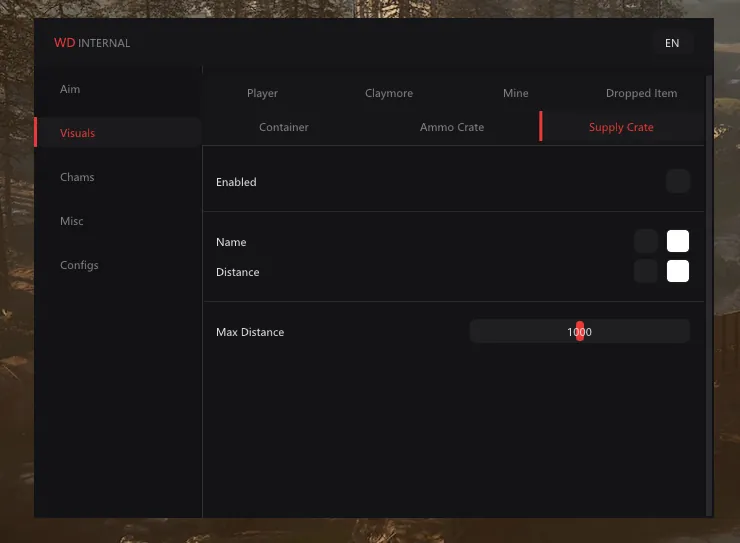Toggle the Name checkbox

pos(646,242)
